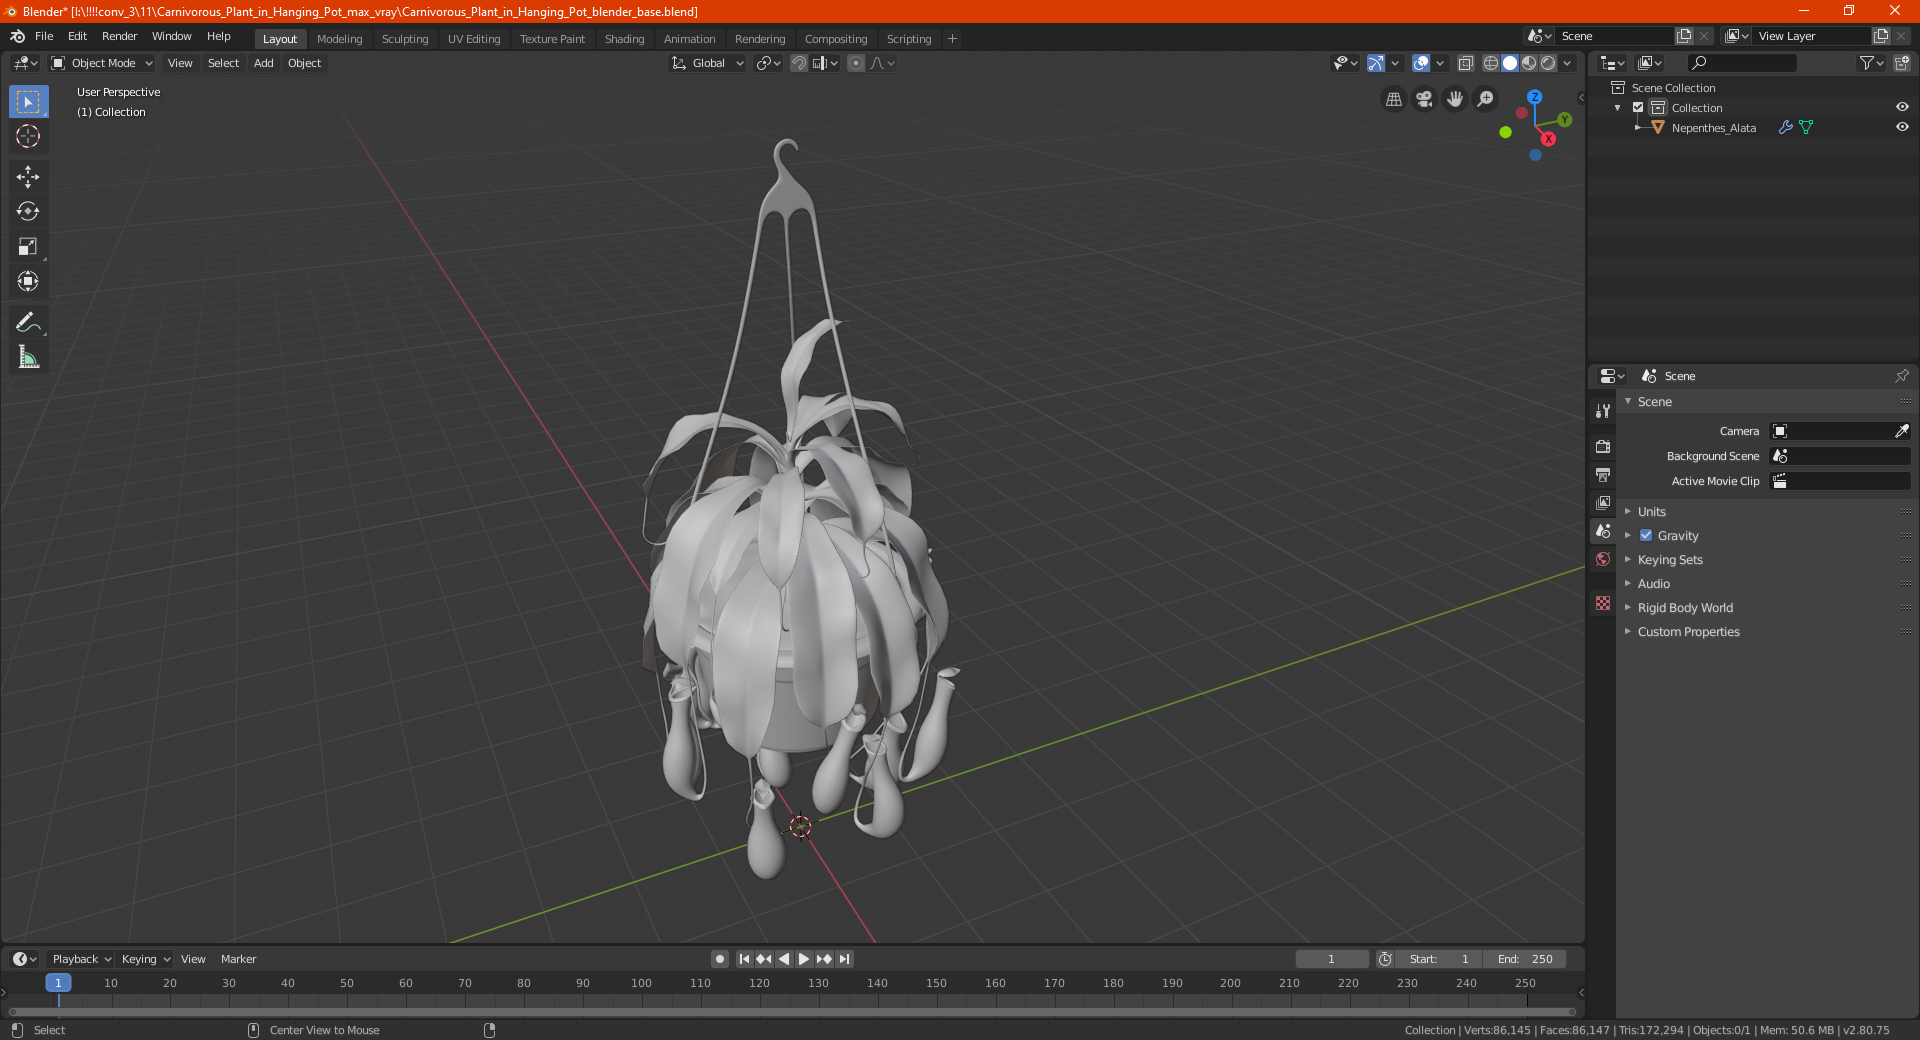This screenshot has height=1040, width=1920.
Task: Switch to rendered viewport shading
Action: click(x=1548, y=63)
